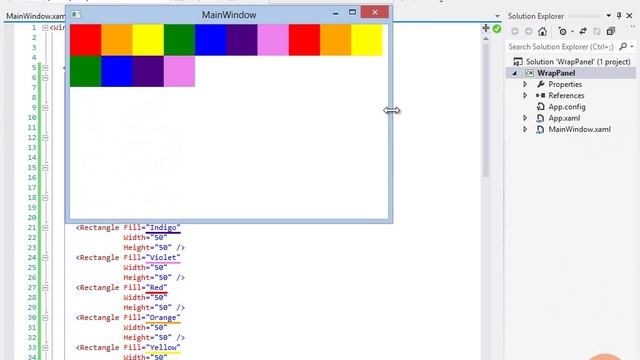Select App.xaml file in Solution Explorer
Viewport: 640px width, 360px height.
(564, 118)
